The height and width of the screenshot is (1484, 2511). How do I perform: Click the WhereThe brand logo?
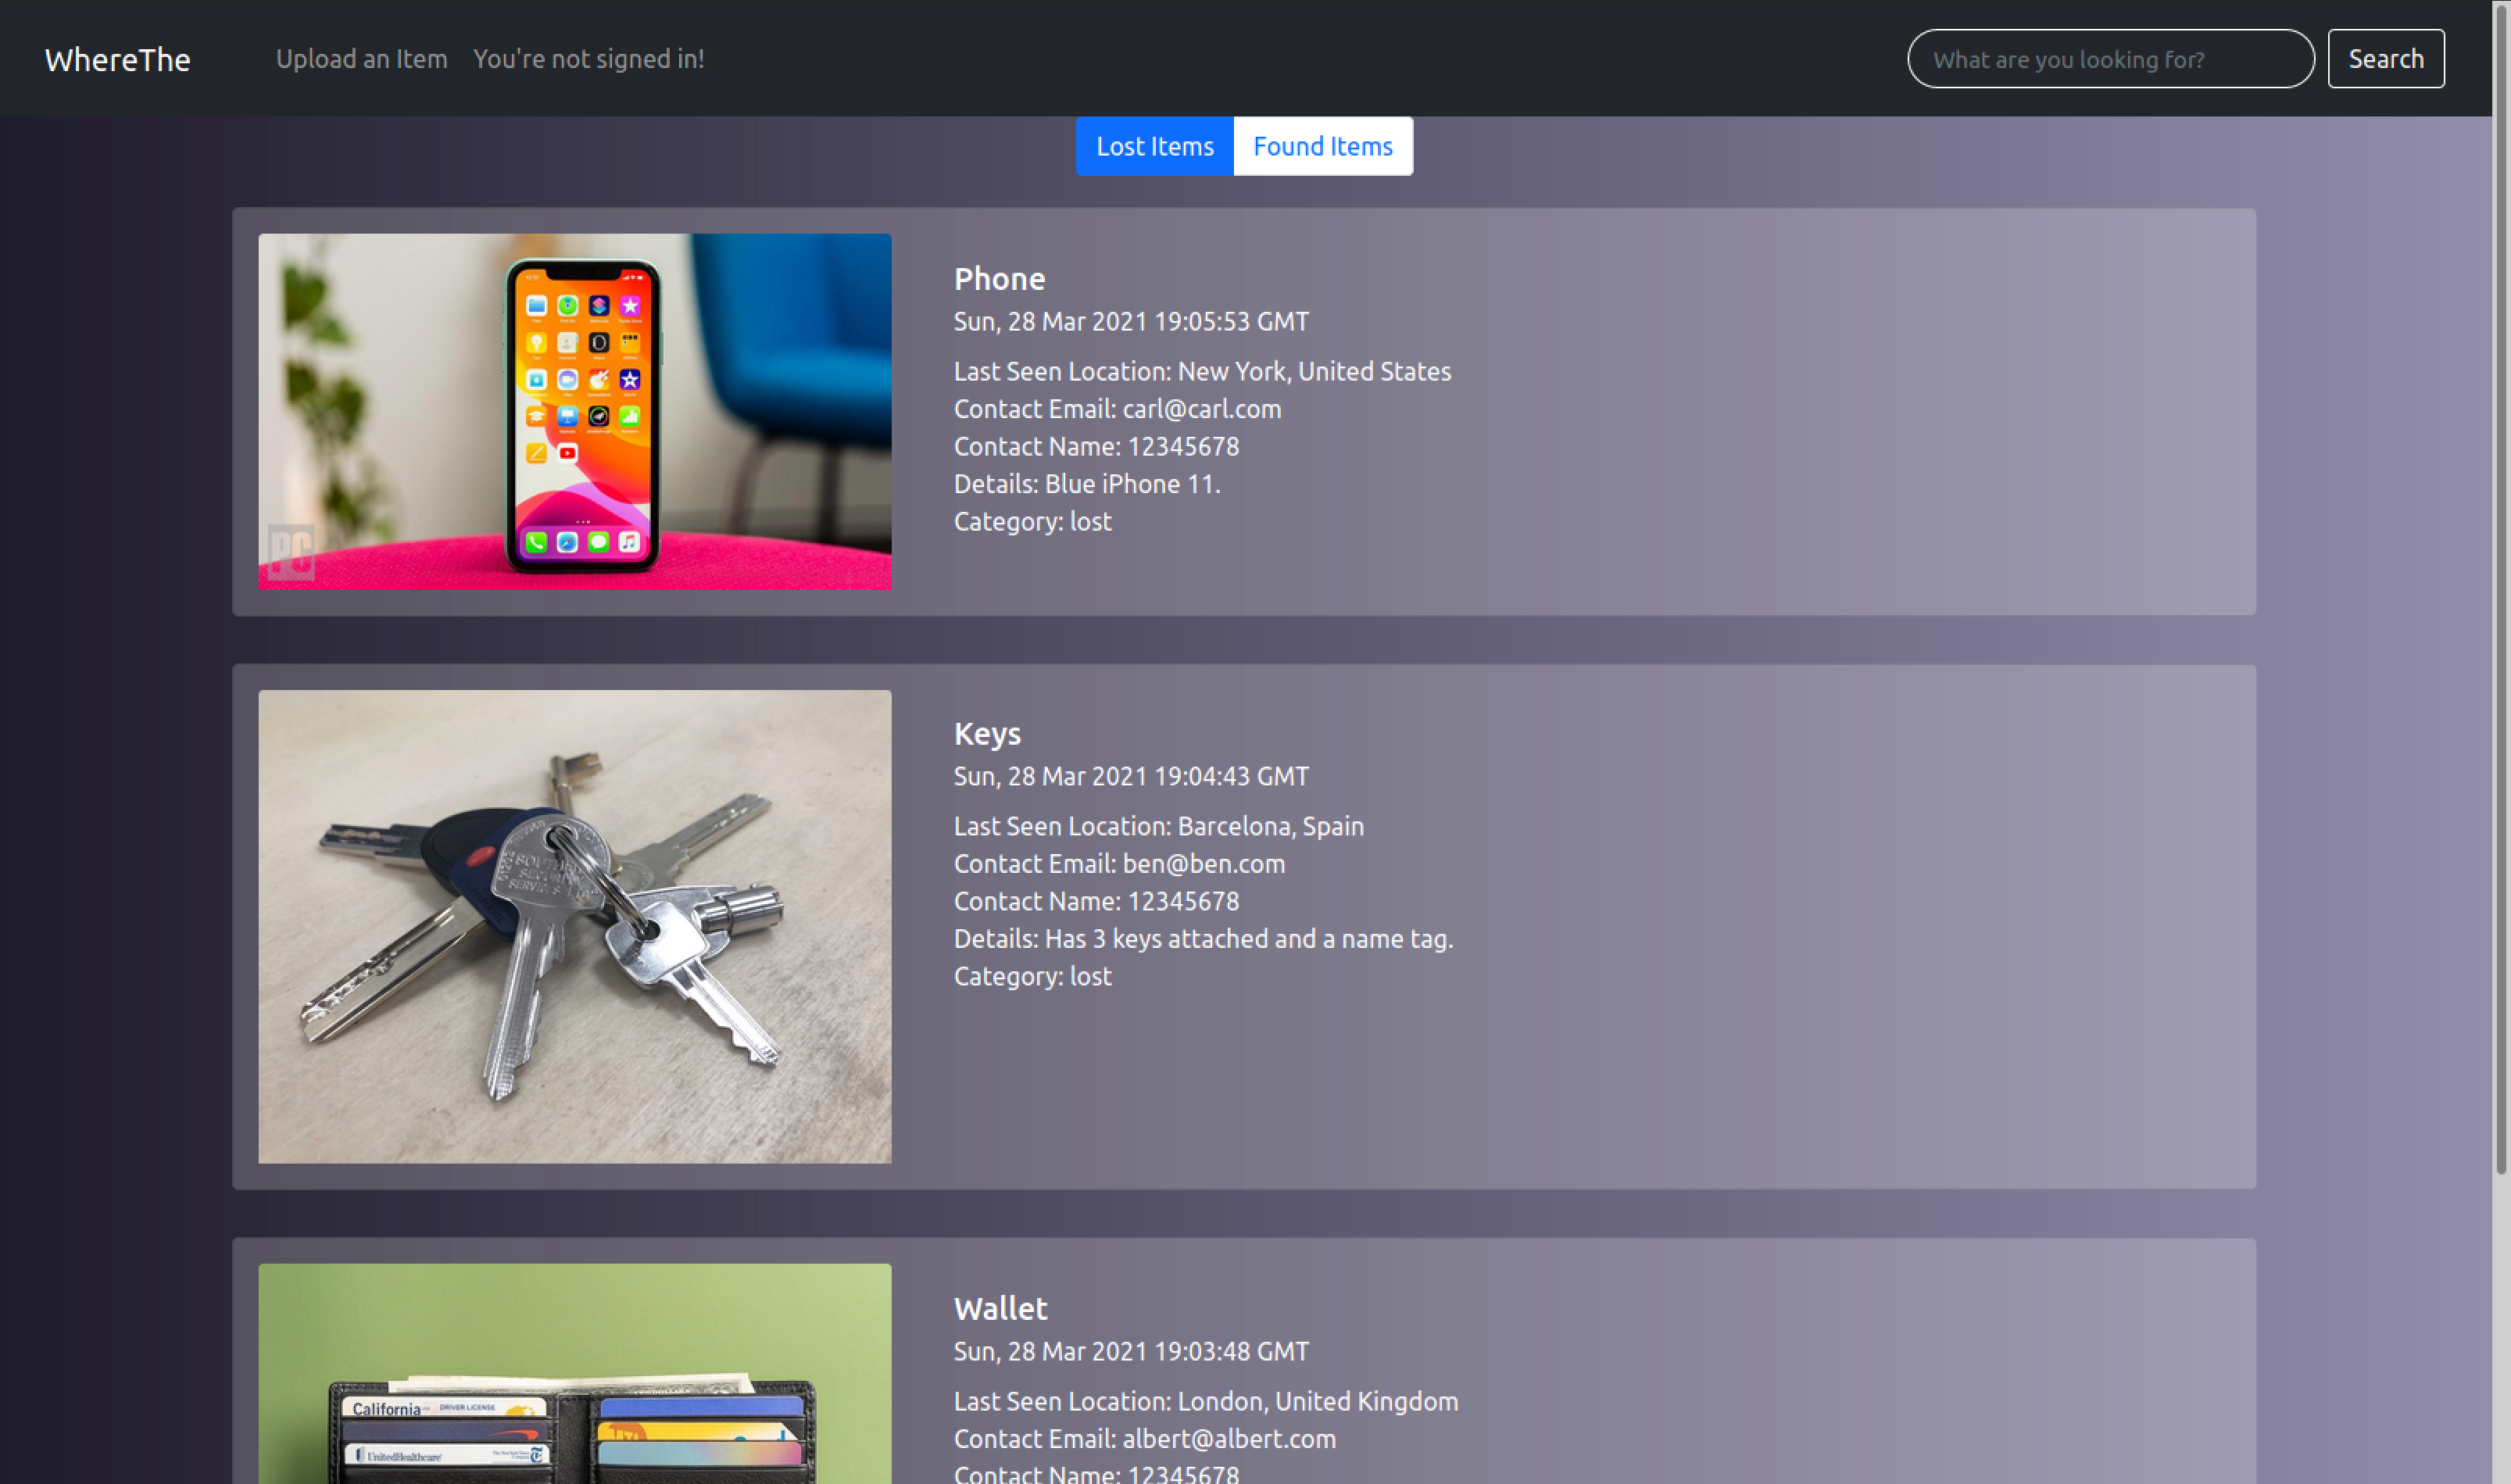[x=117, y=59]
